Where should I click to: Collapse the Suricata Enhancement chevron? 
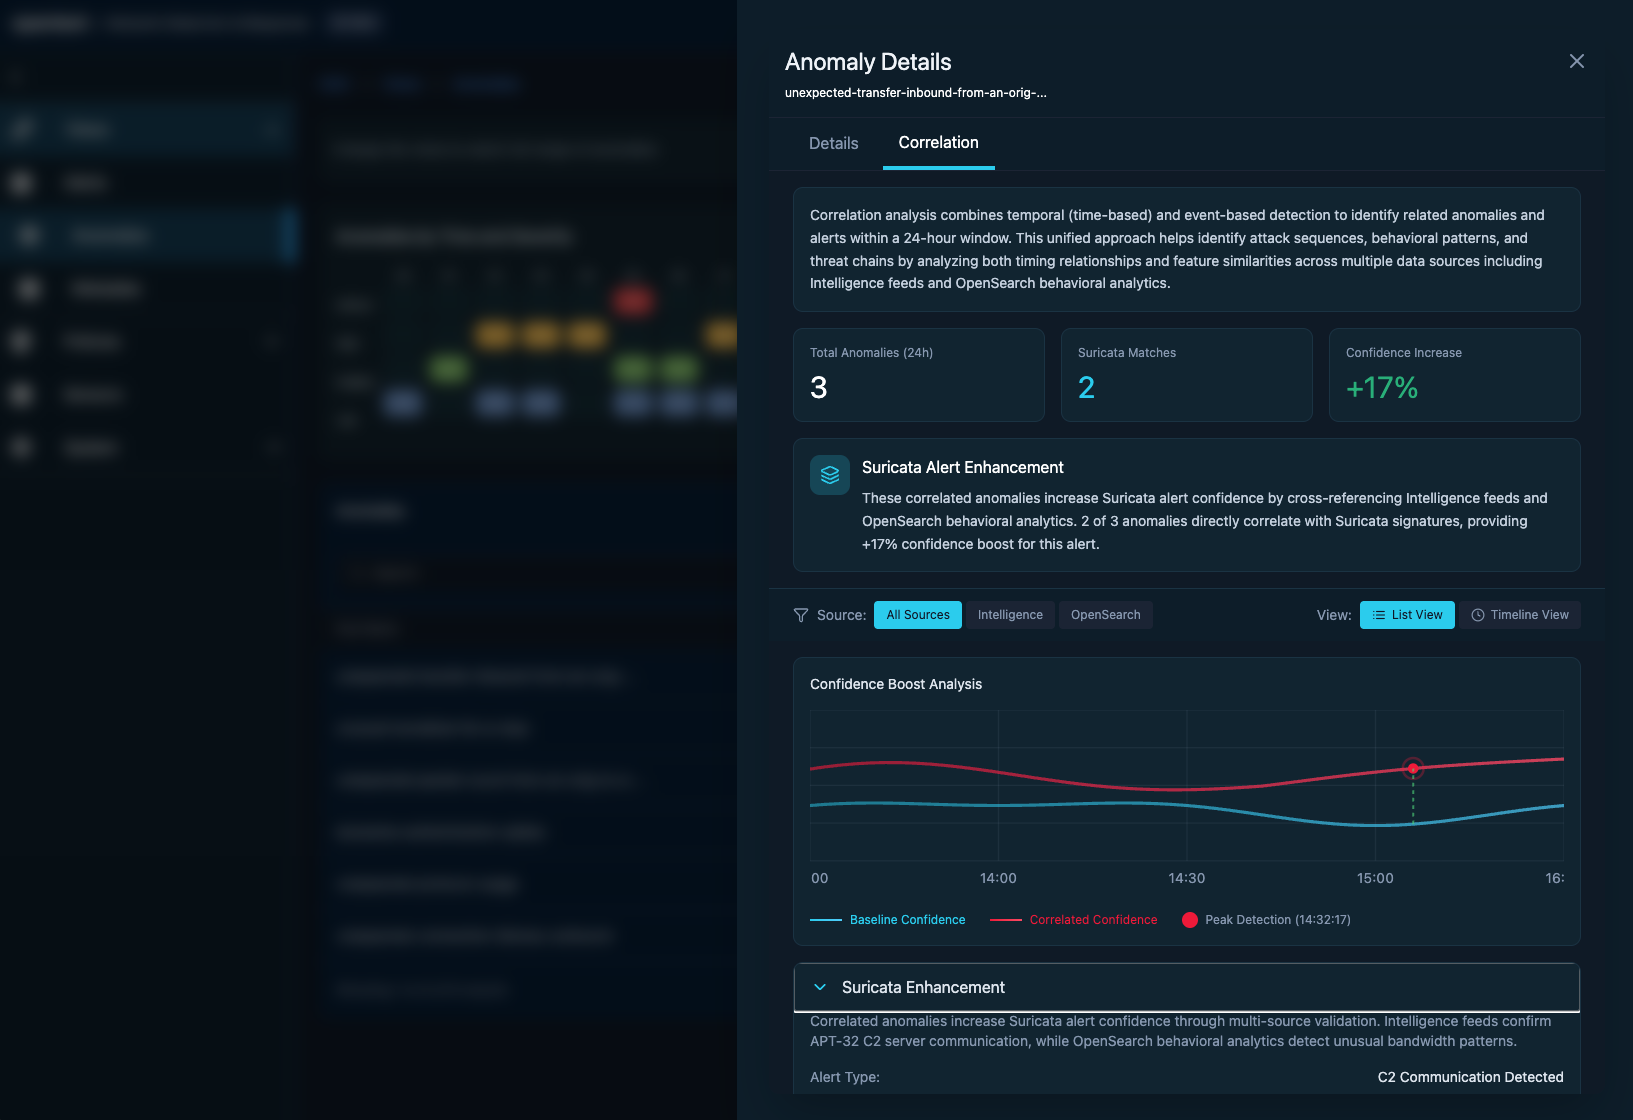pyautogui.click(x=820, y=987)
